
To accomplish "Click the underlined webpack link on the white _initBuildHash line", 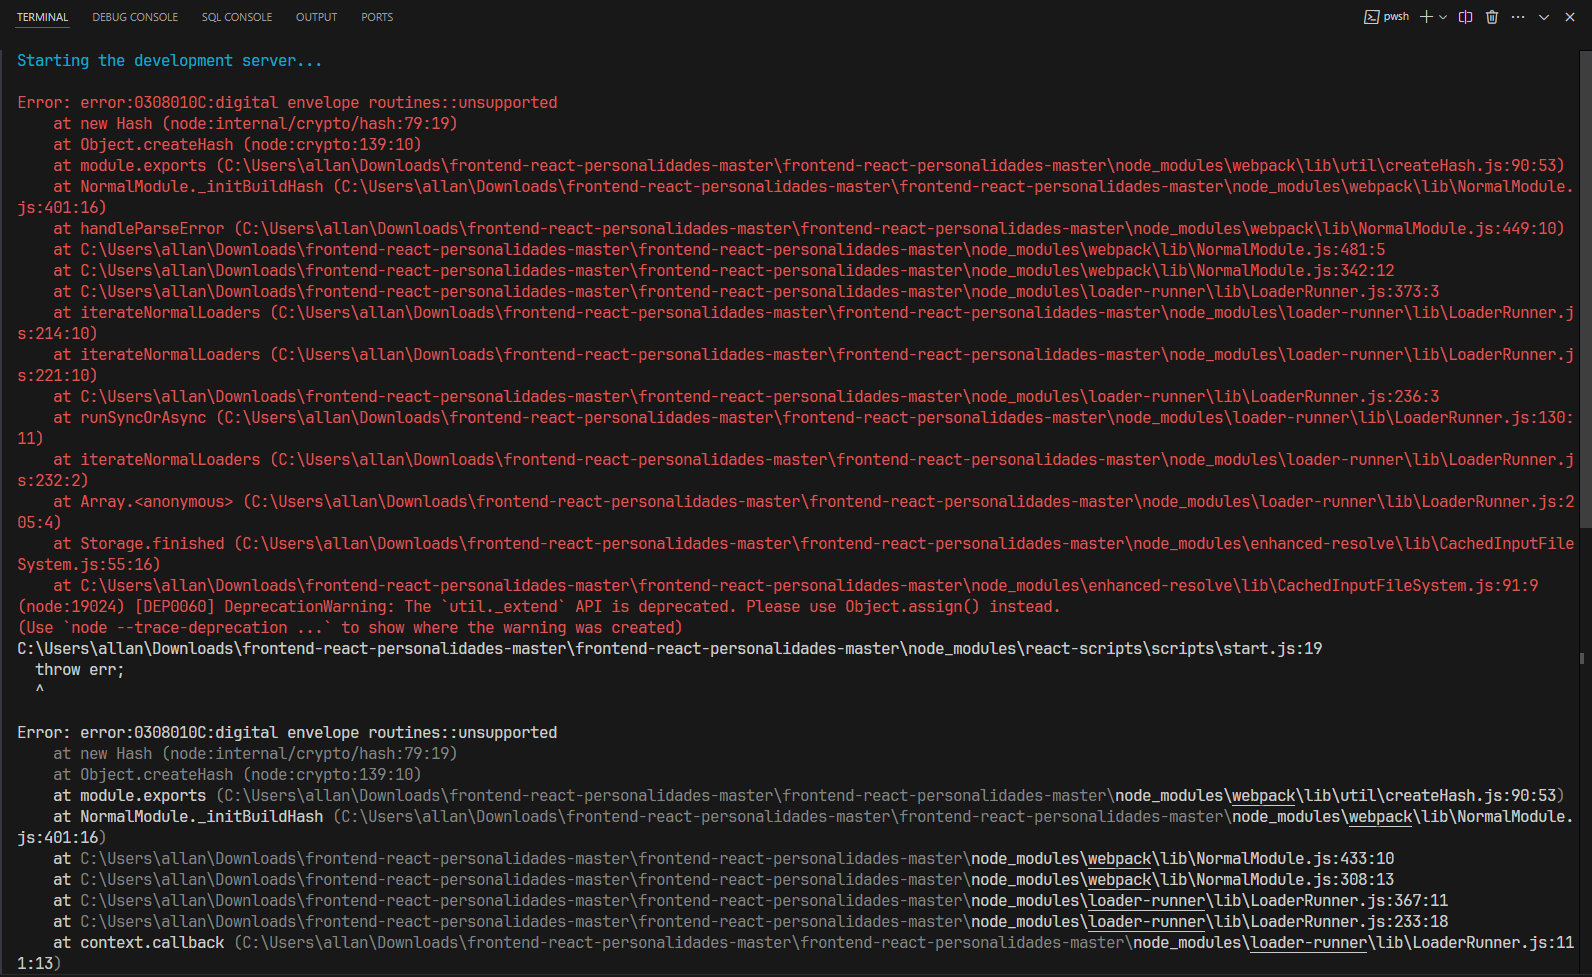I will point(1380,817).
